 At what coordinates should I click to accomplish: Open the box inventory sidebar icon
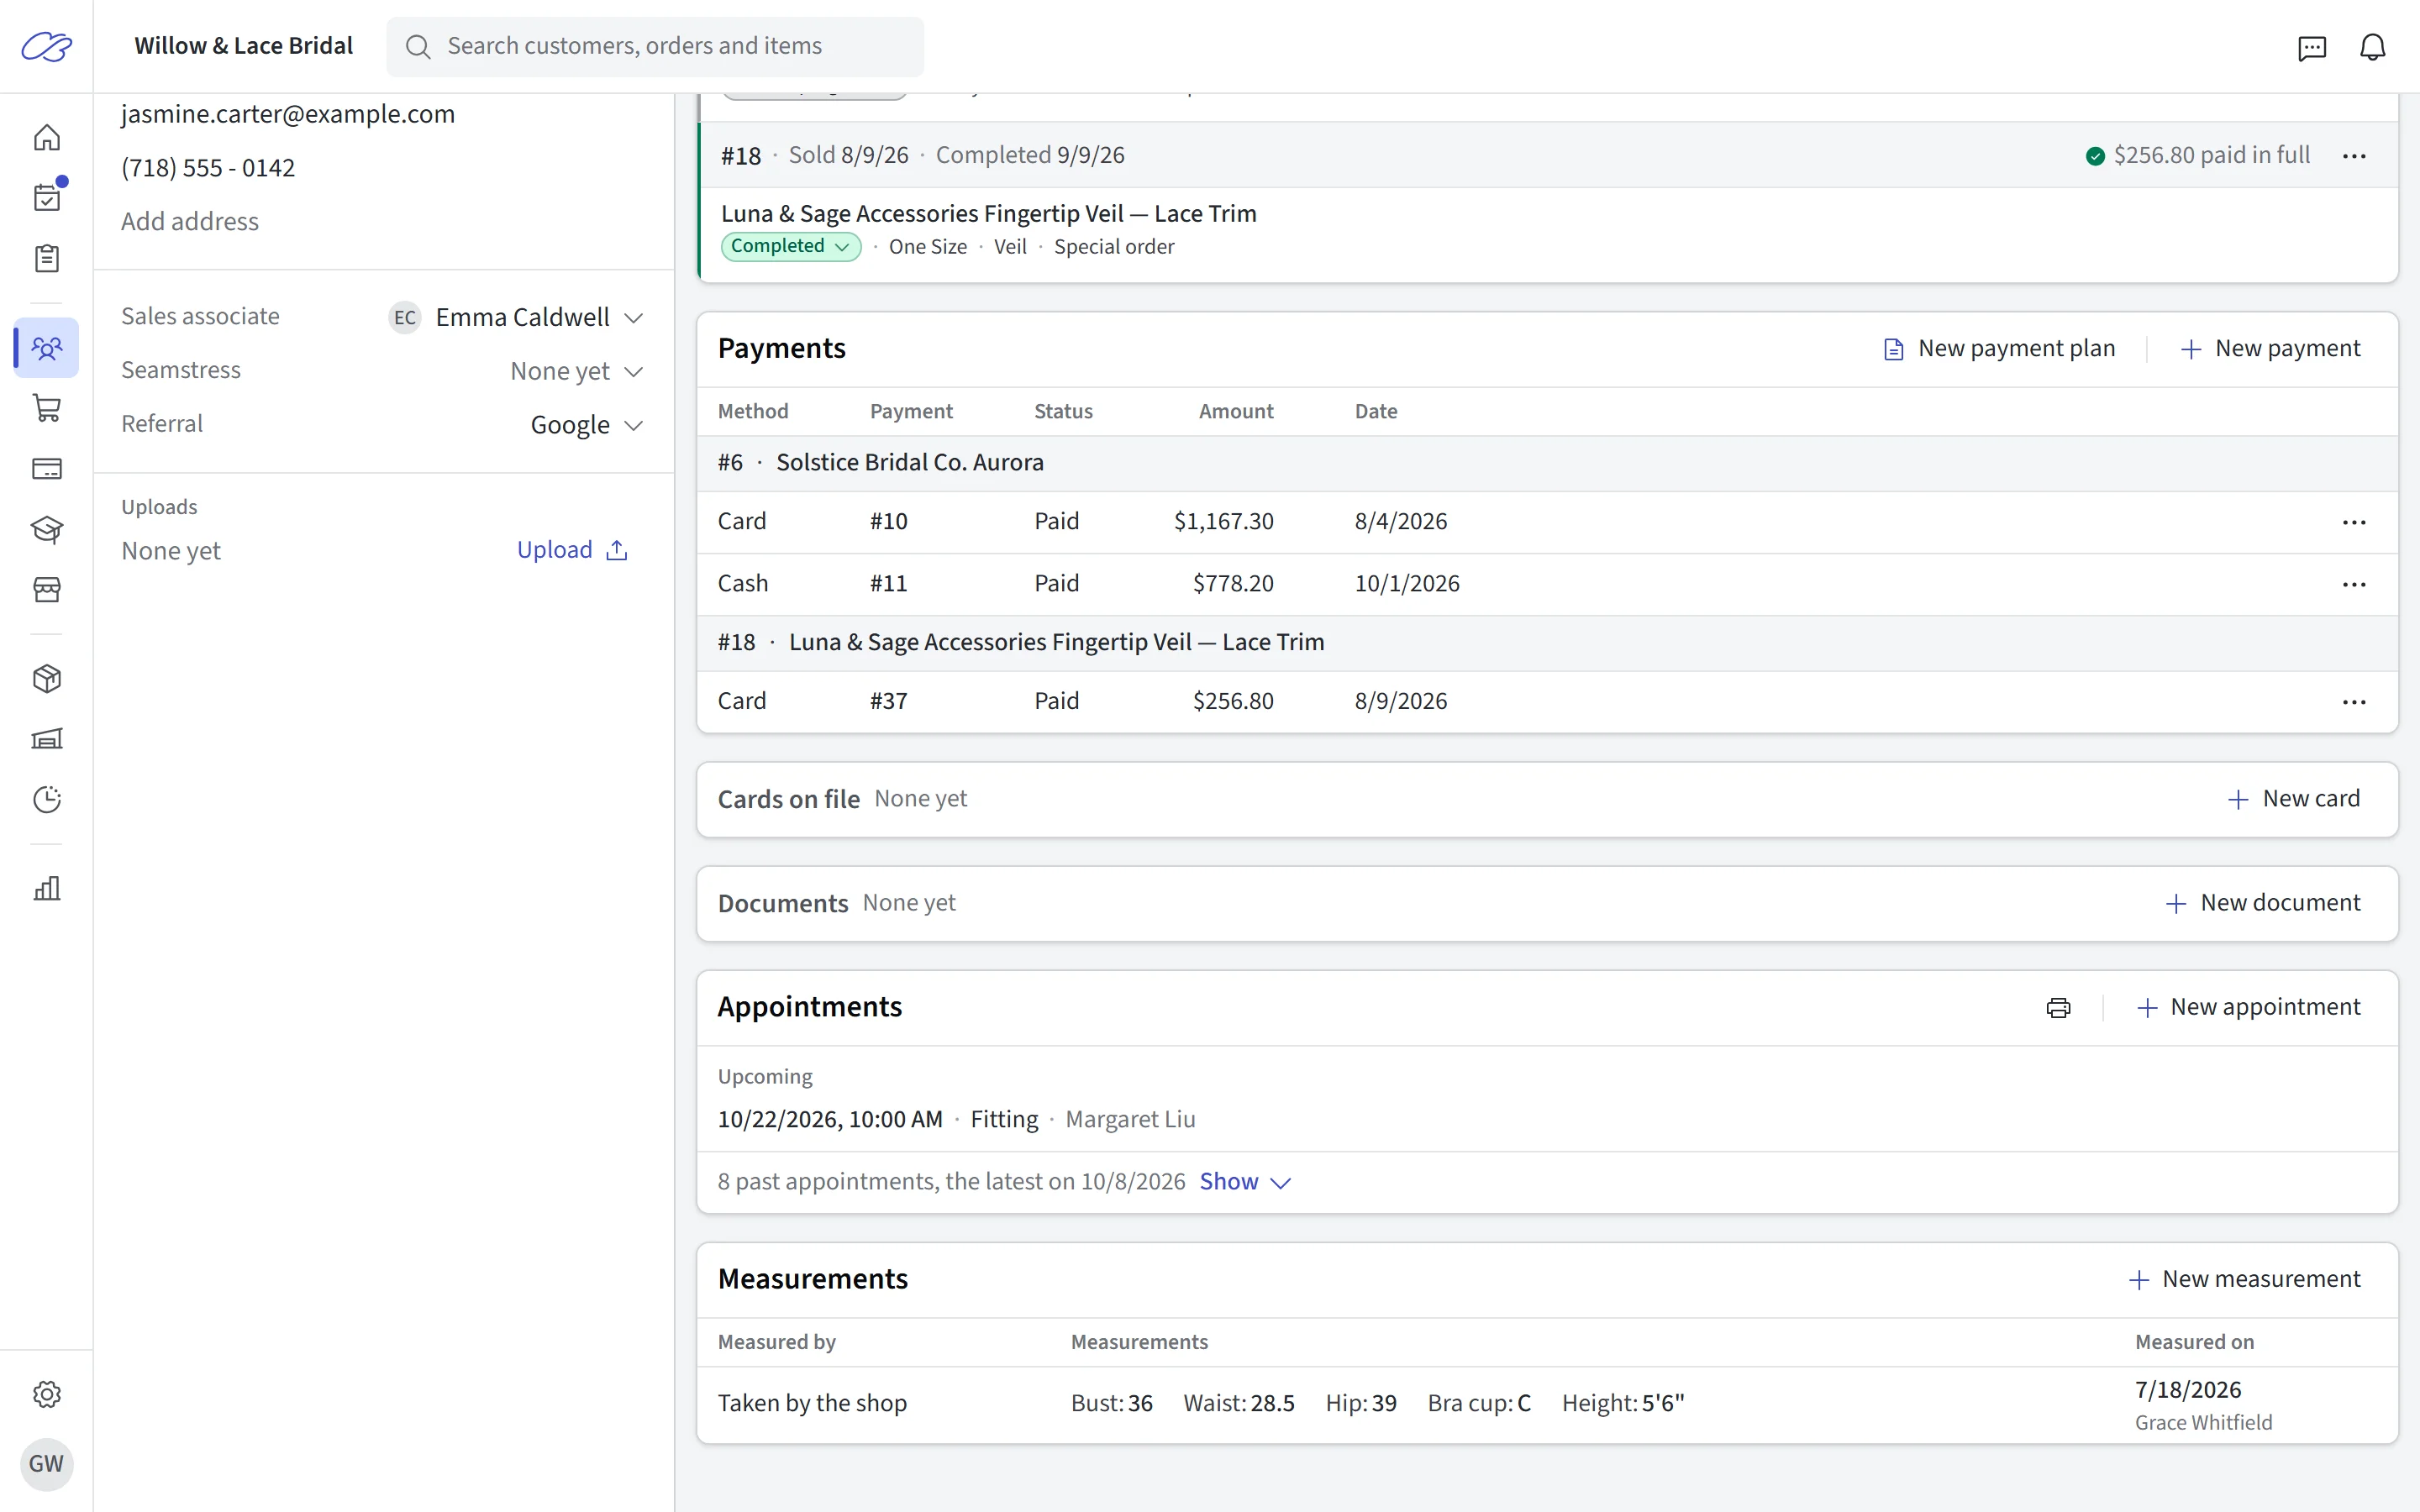[47, 679]
